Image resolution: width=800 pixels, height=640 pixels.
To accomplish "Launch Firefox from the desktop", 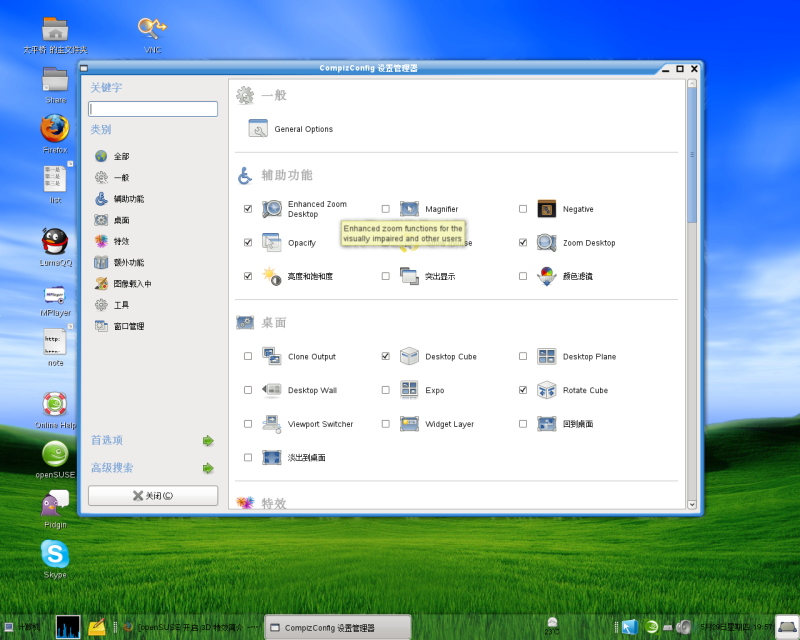I will 55,129.
